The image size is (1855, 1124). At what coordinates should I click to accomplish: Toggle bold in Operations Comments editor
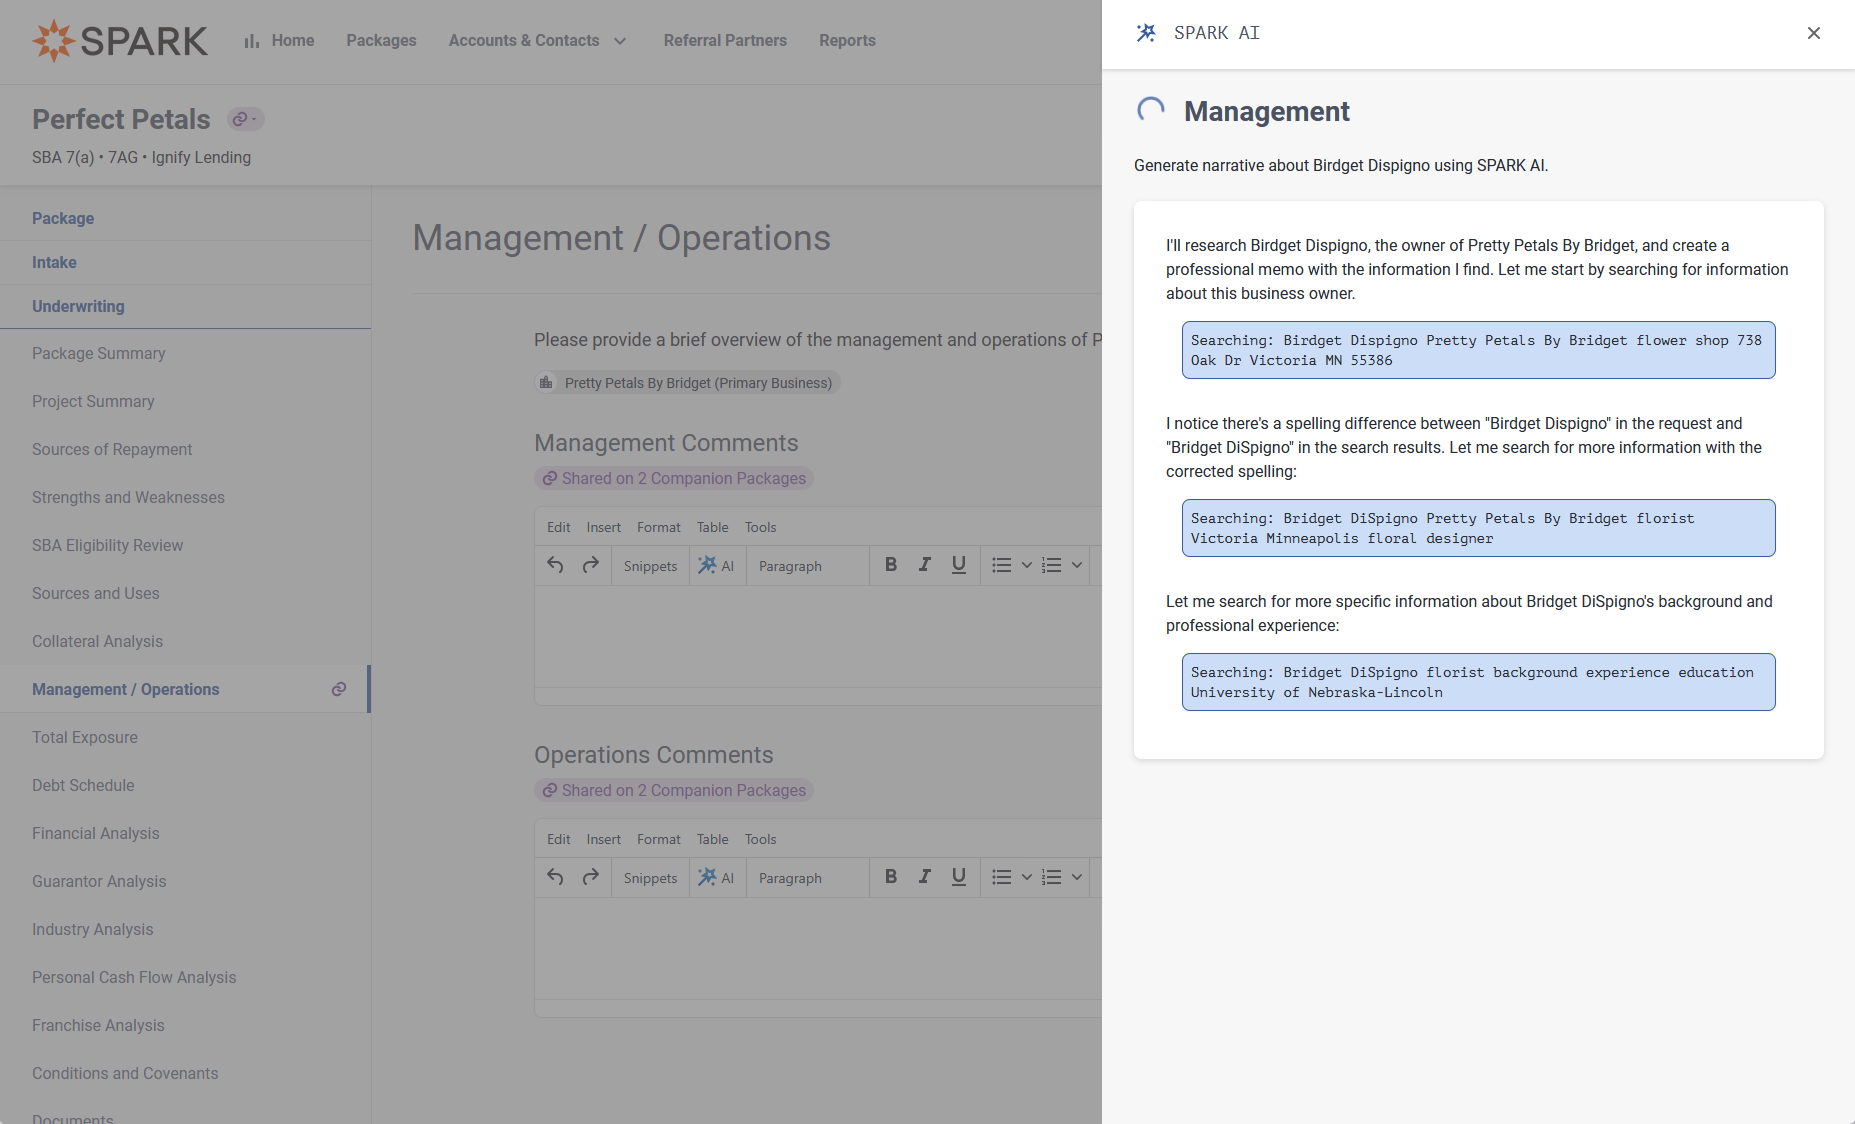pyautogui.click(x=890, y=877)
